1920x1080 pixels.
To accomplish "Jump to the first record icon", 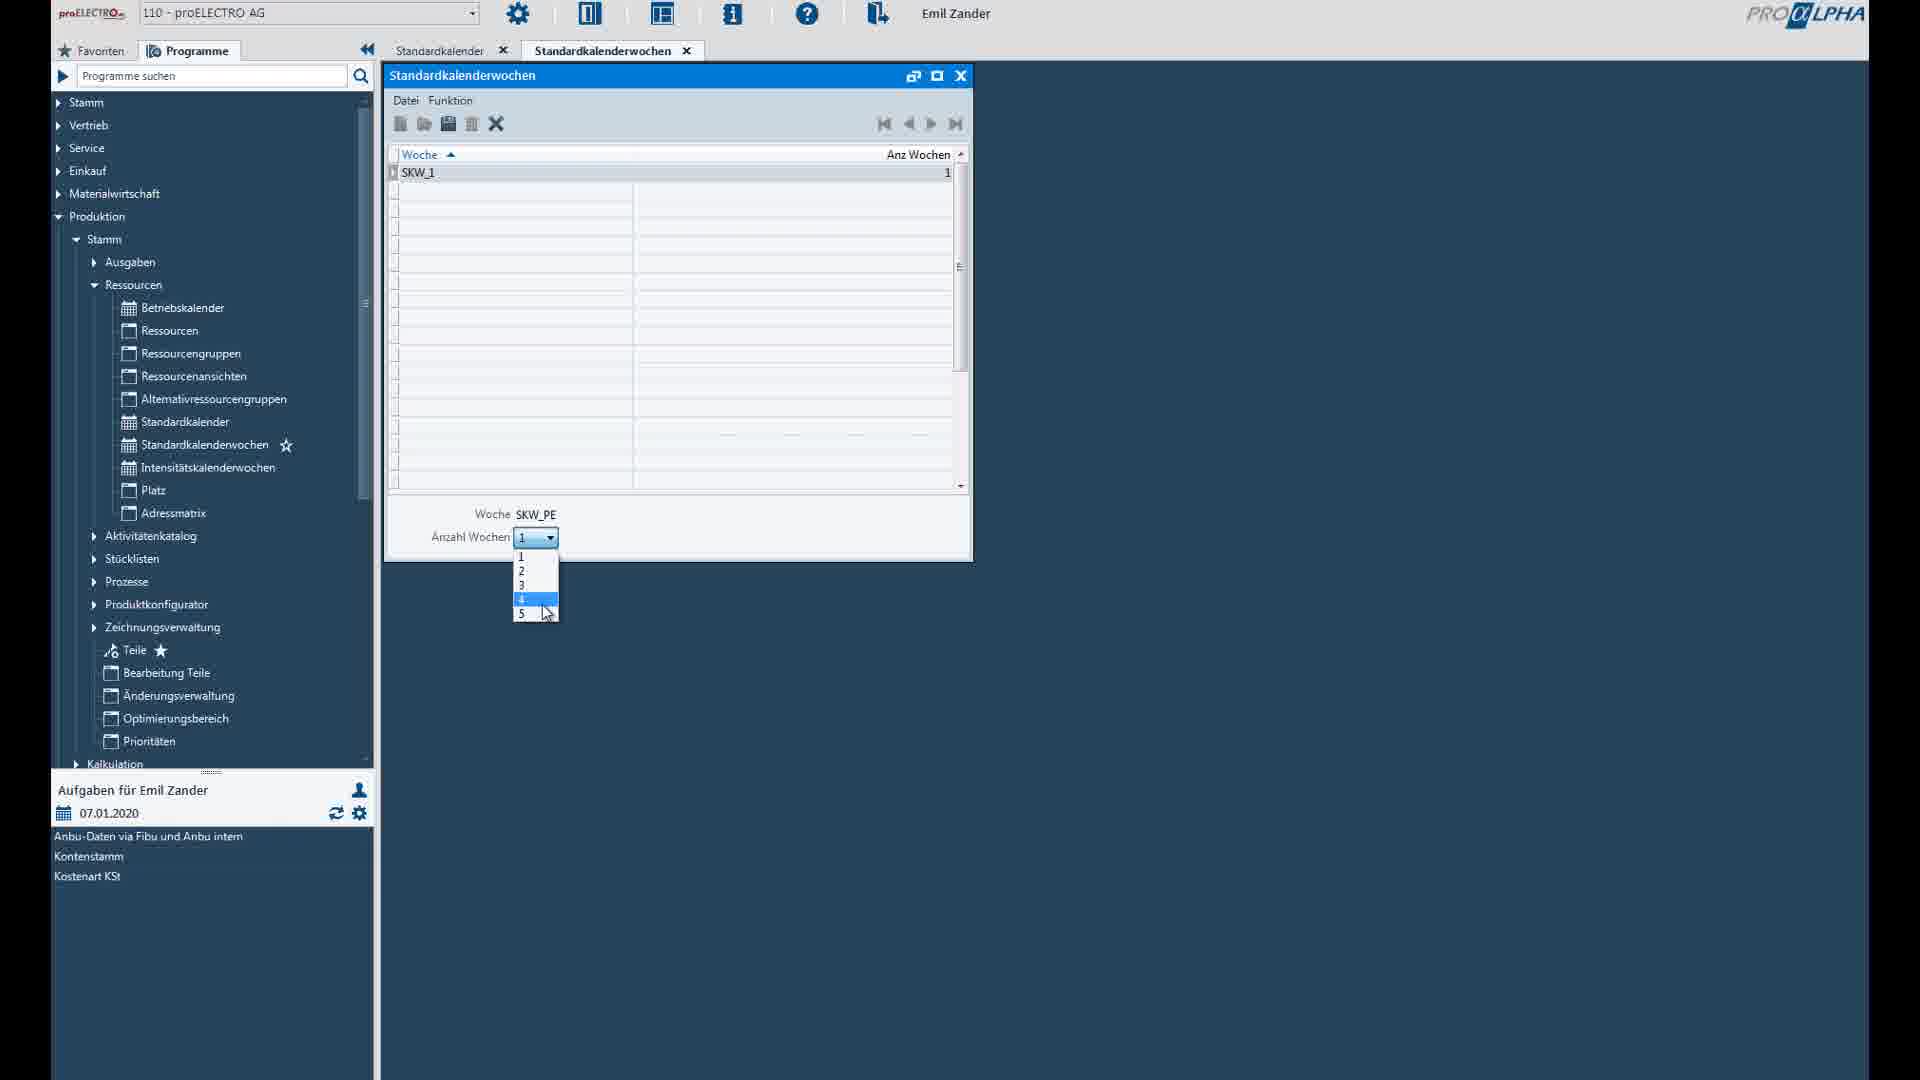I will pyautogui.click(x=884, y=124).
